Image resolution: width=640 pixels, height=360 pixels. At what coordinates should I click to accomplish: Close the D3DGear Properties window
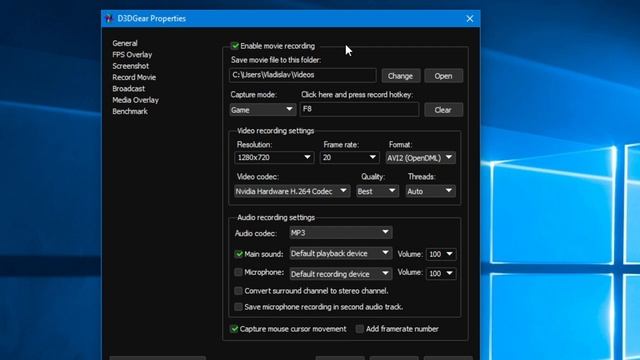coord(470,19)
